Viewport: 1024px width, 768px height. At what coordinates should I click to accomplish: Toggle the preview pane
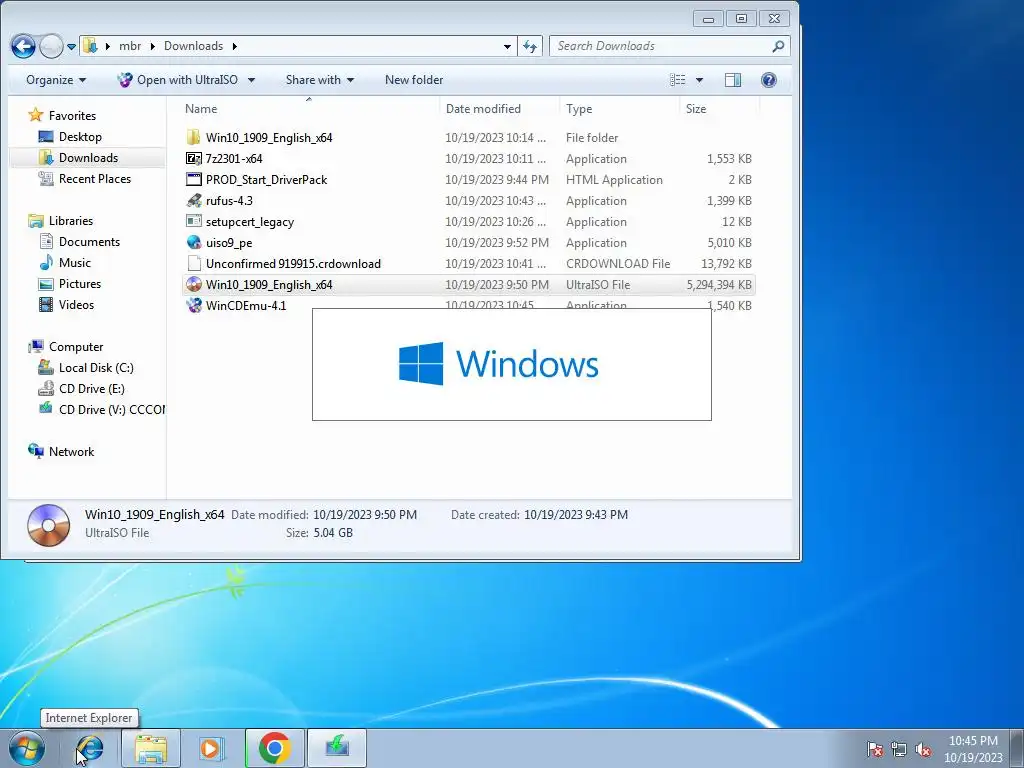click(733, 80)
